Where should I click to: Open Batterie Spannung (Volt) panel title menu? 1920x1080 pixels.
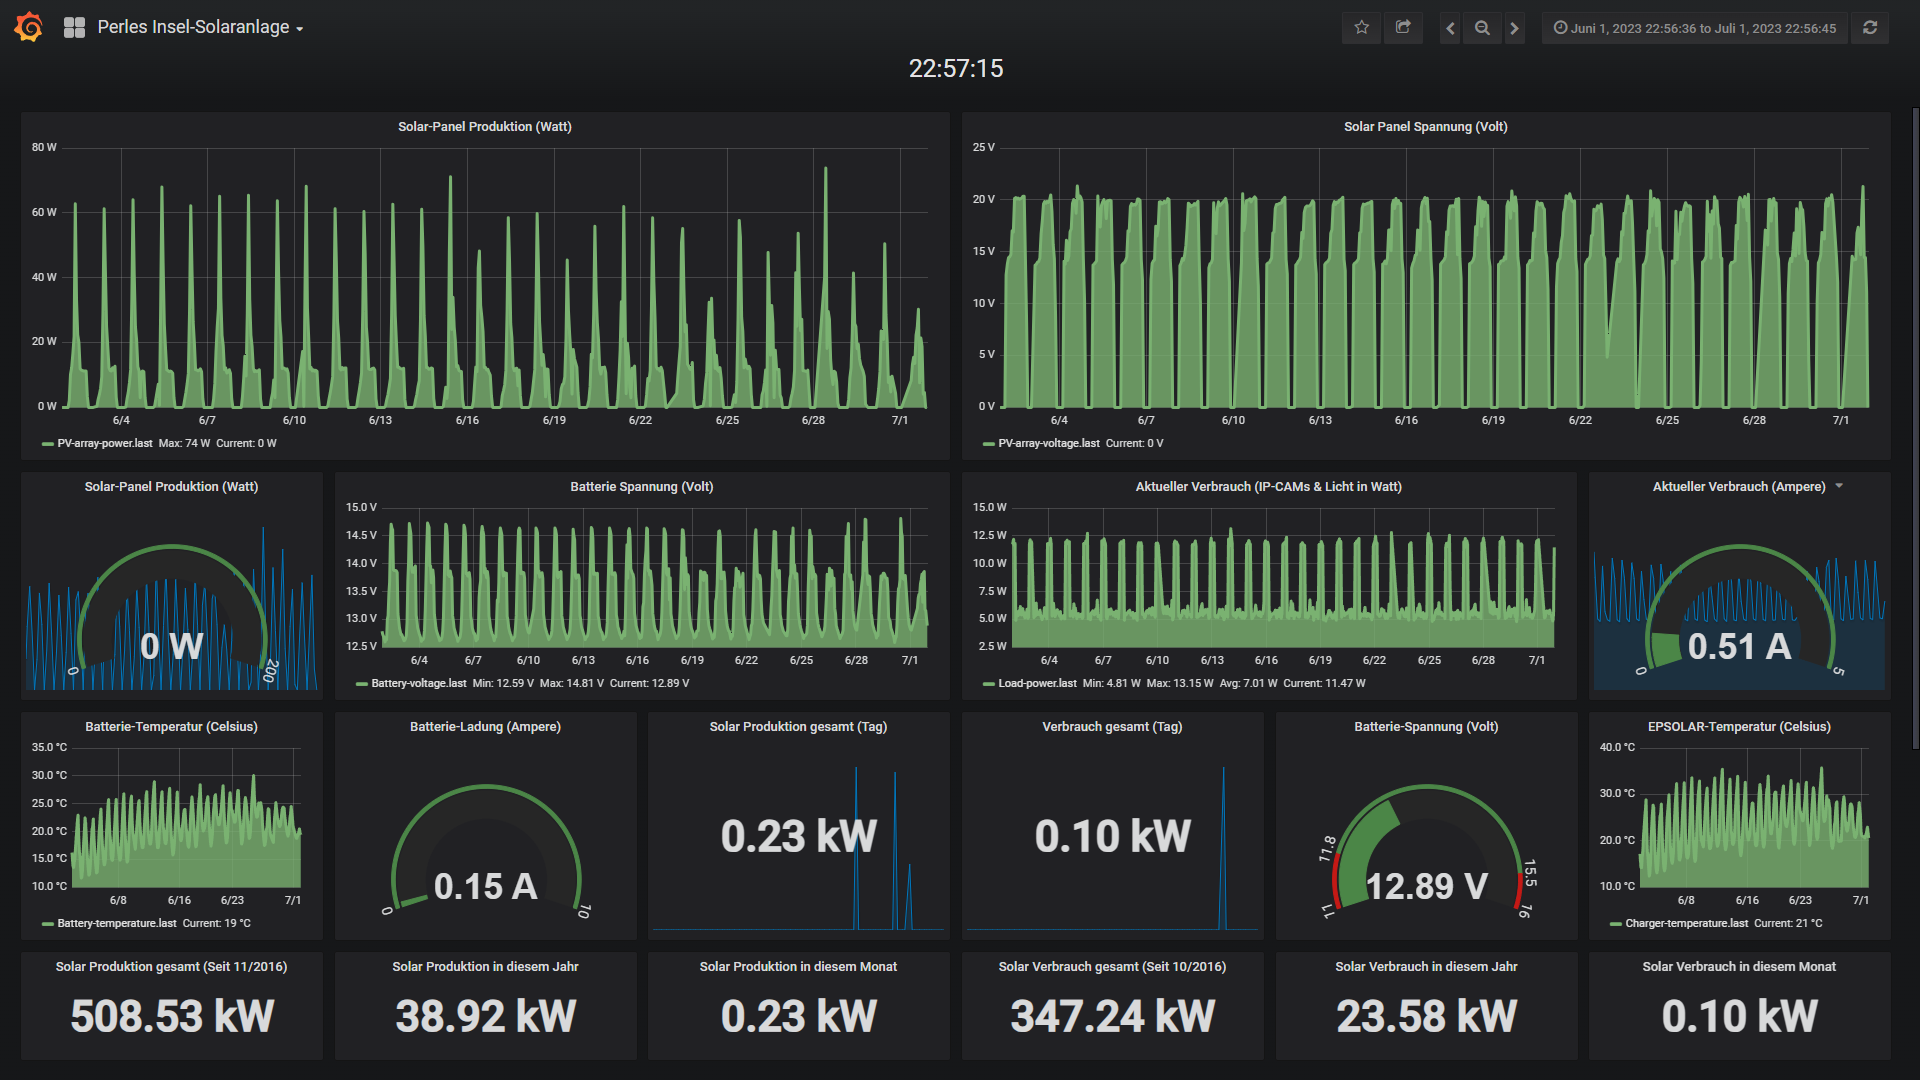point(641,487)
